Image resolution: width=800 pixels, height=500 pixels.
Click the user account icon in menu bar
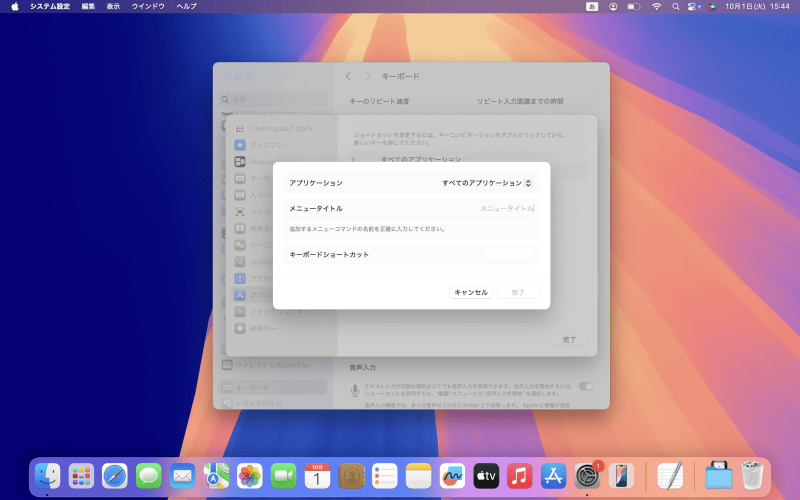pos(613,7)
